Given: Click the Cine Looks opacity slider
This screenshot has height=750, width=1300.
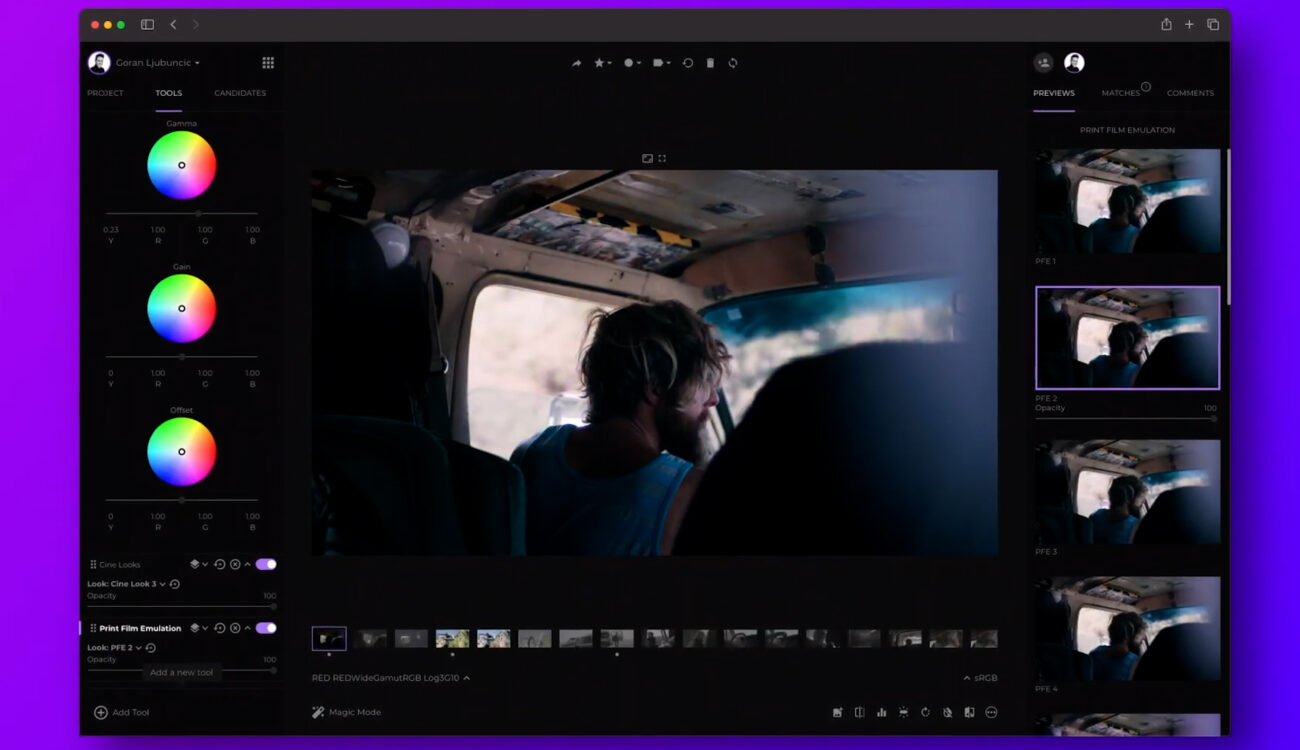Looking at the screenshot, I should click(181, 606).
